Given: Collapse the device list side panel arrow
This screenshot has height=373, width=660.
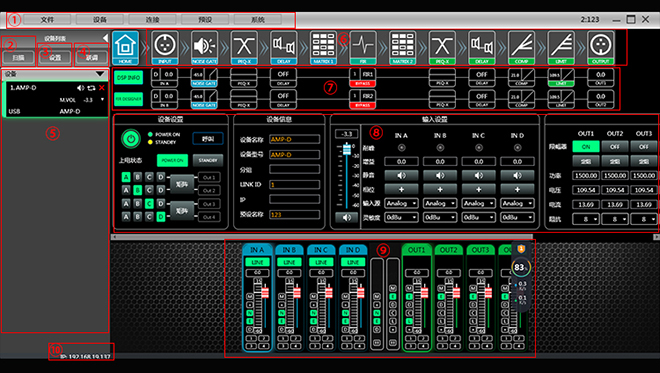Looking at the screenshot, I should (105, 38).
